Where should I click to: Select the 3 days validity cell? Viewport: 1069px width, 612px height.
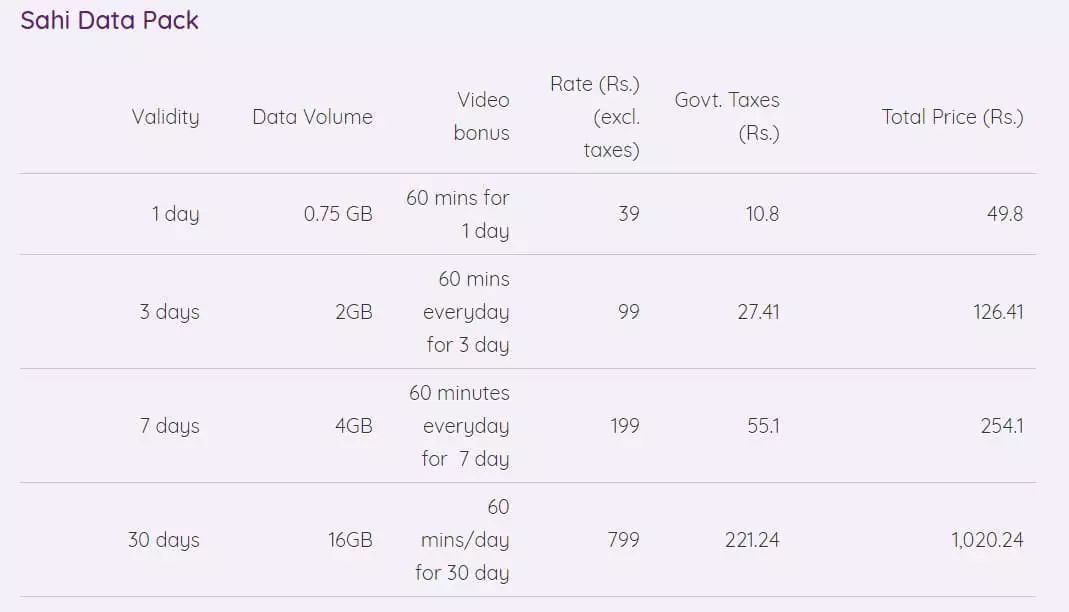coord(169,312)
